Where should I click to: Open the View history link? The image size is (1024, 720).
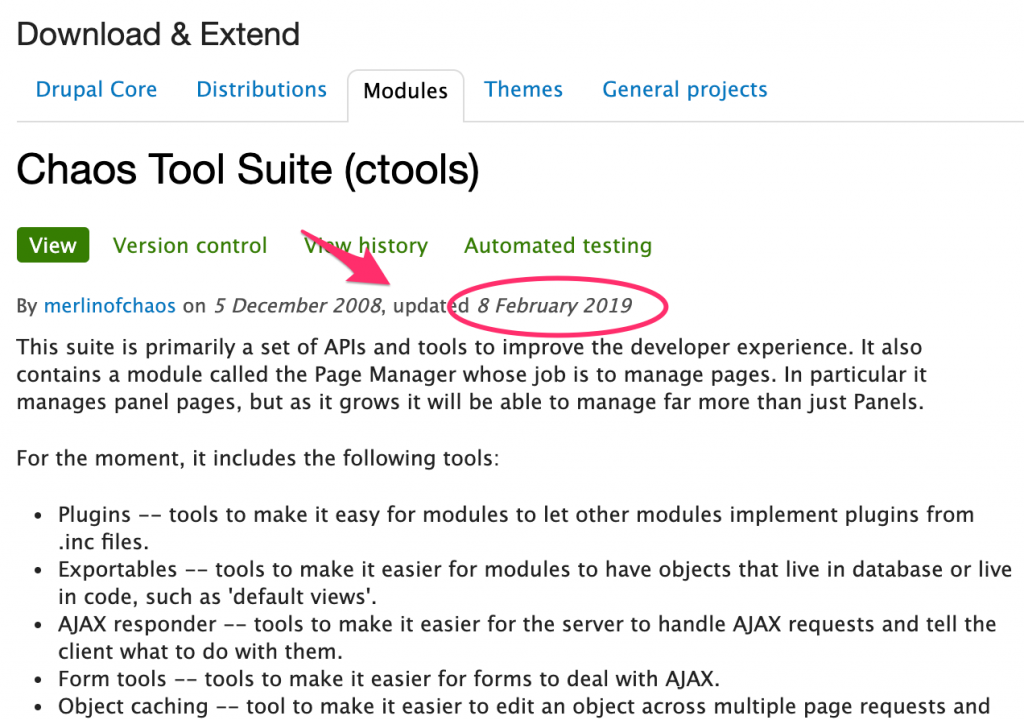coord(366,246)
